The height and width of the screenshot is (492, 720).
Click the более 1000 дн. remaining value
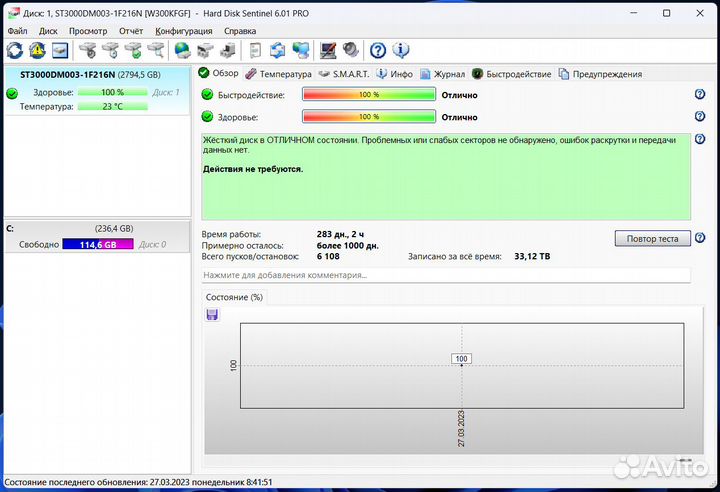point(348,245)
